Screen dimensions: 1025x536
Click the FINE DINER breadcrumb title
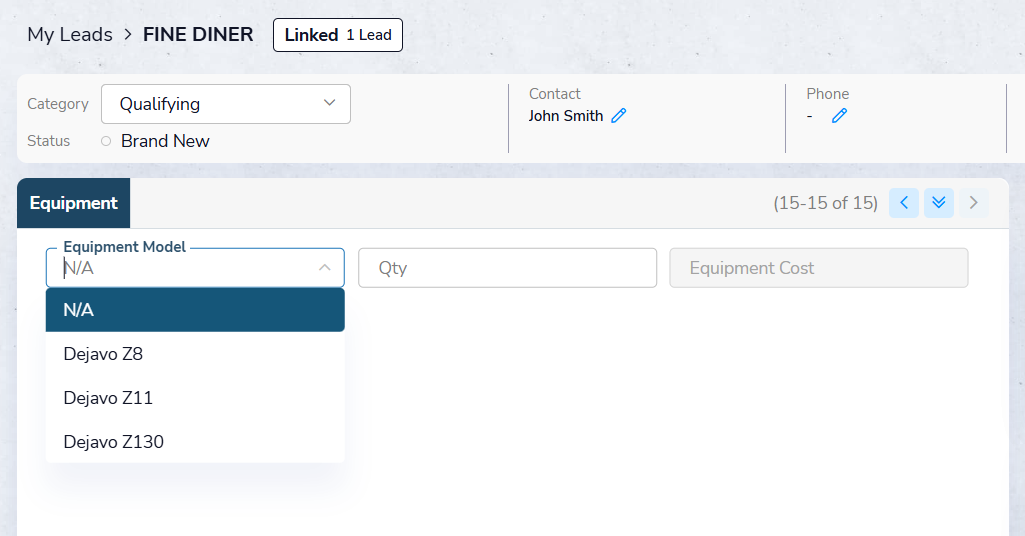click(x=198, y=35)
